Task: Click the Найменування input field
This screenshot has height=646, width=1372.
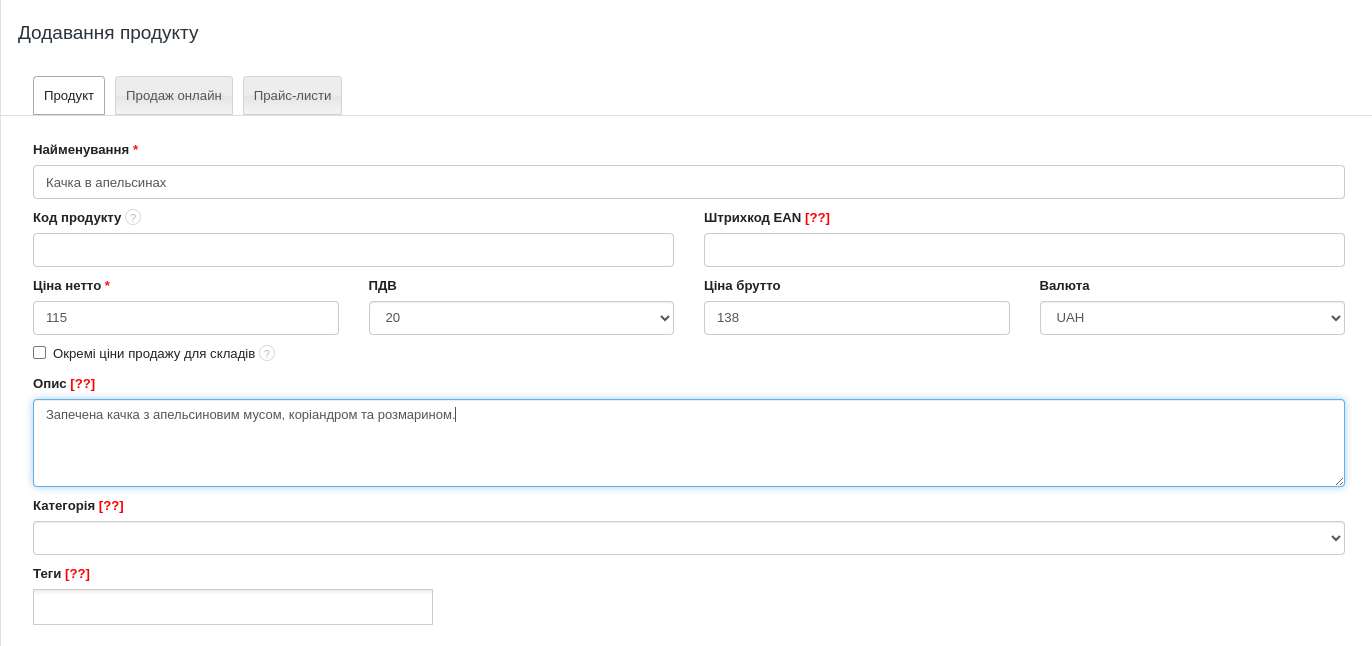Action: (688, 182)
